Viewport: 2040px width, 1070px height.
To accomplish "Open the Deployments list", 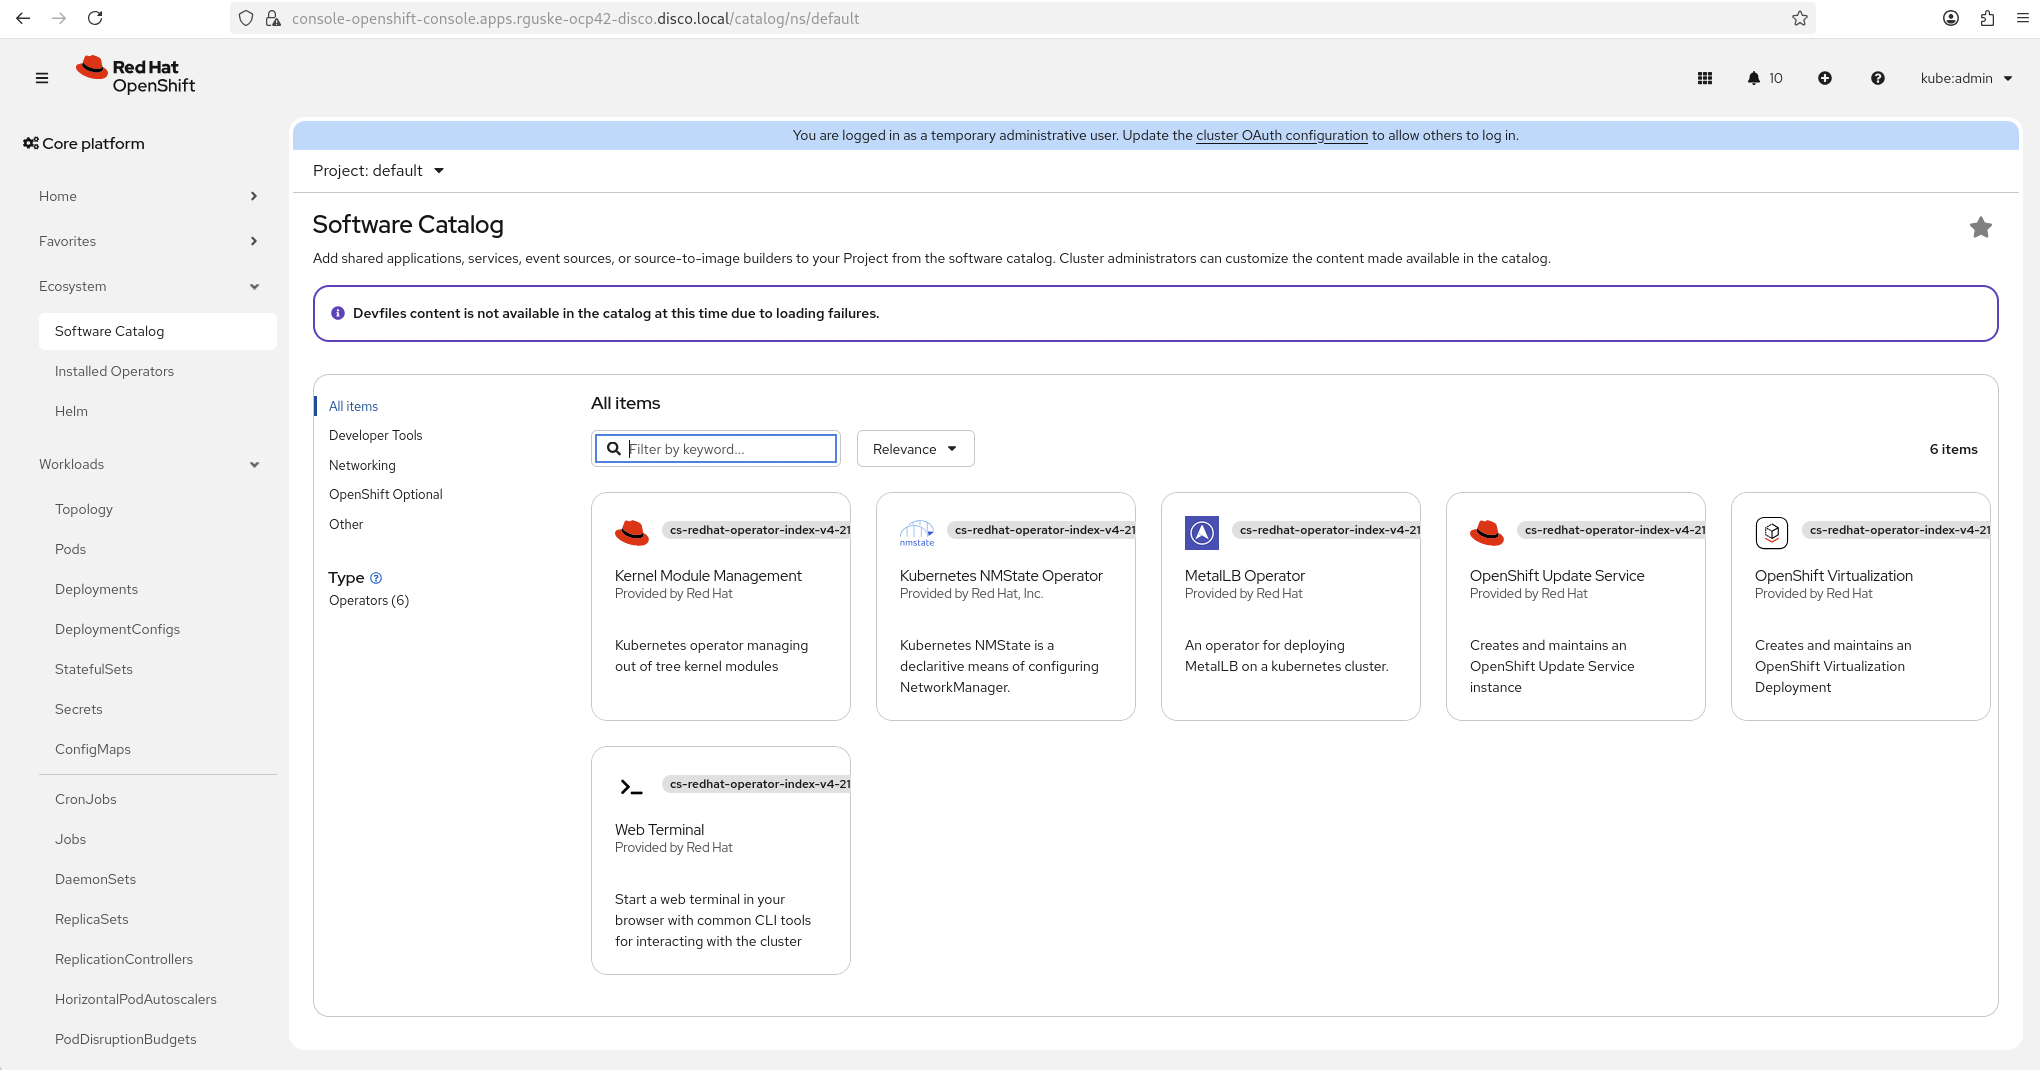I will pos(96,589).
